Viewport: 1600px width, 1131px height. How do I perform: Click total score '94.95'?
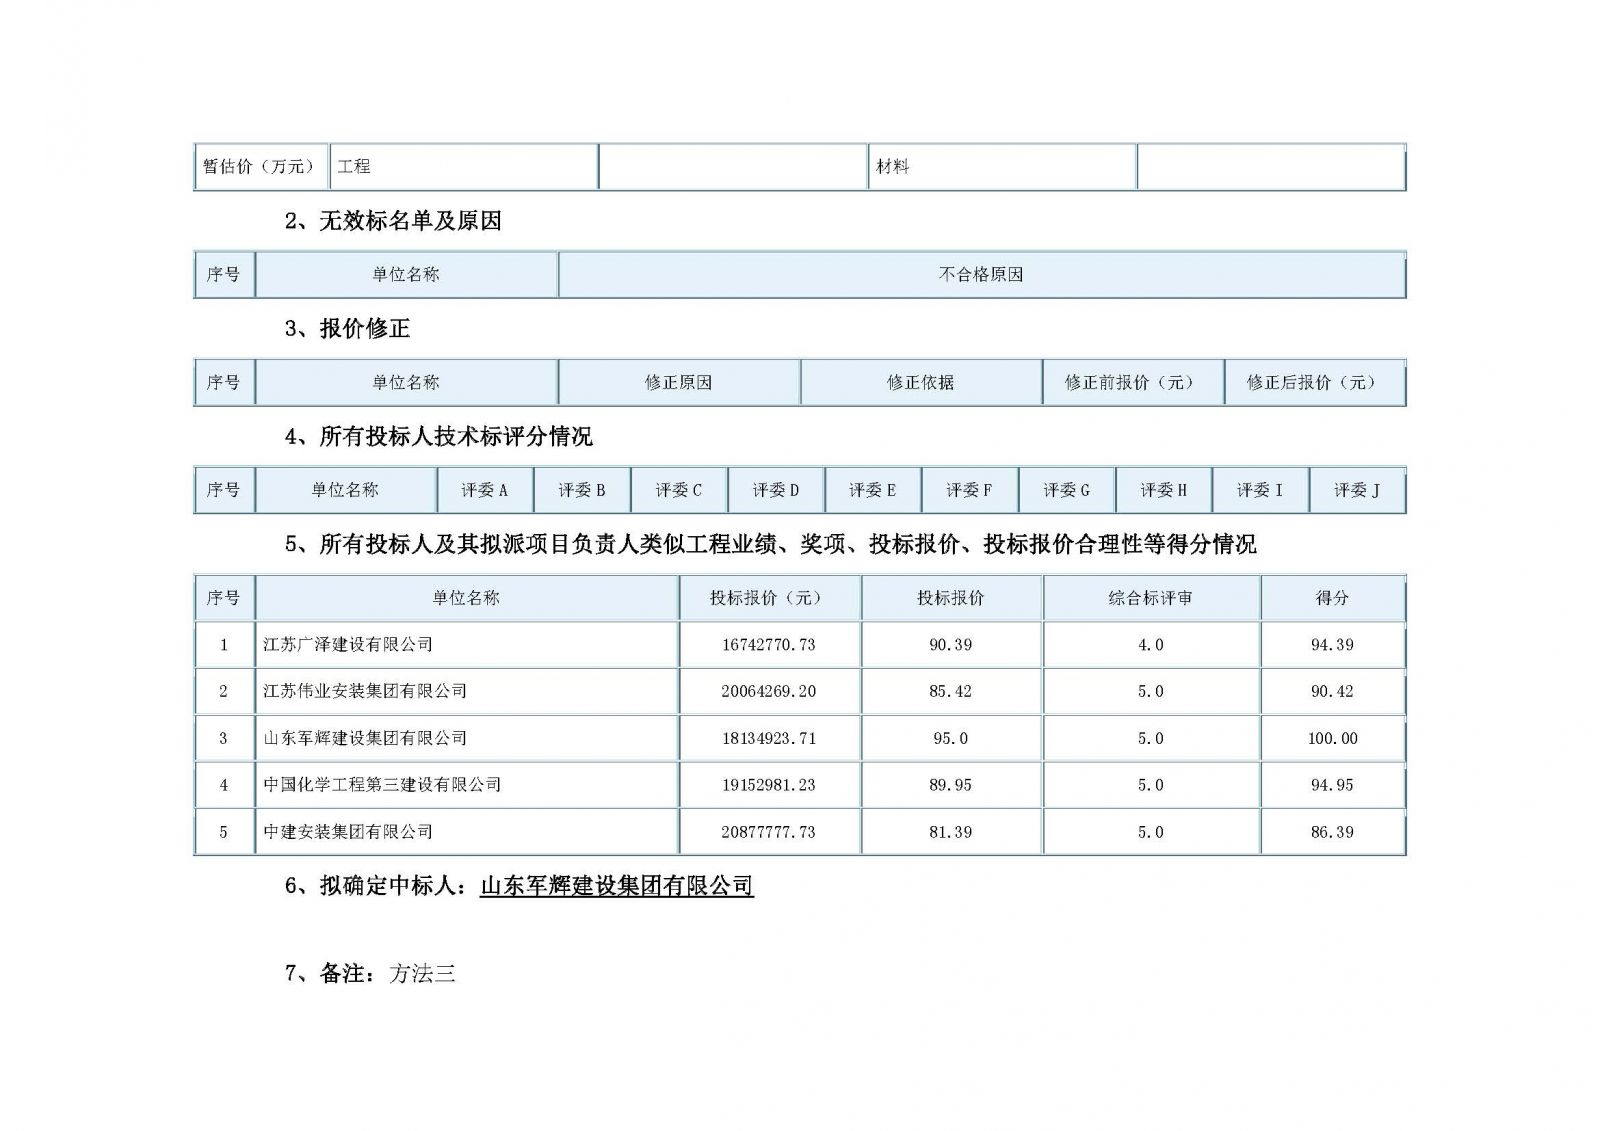[x=1333, y=785]
